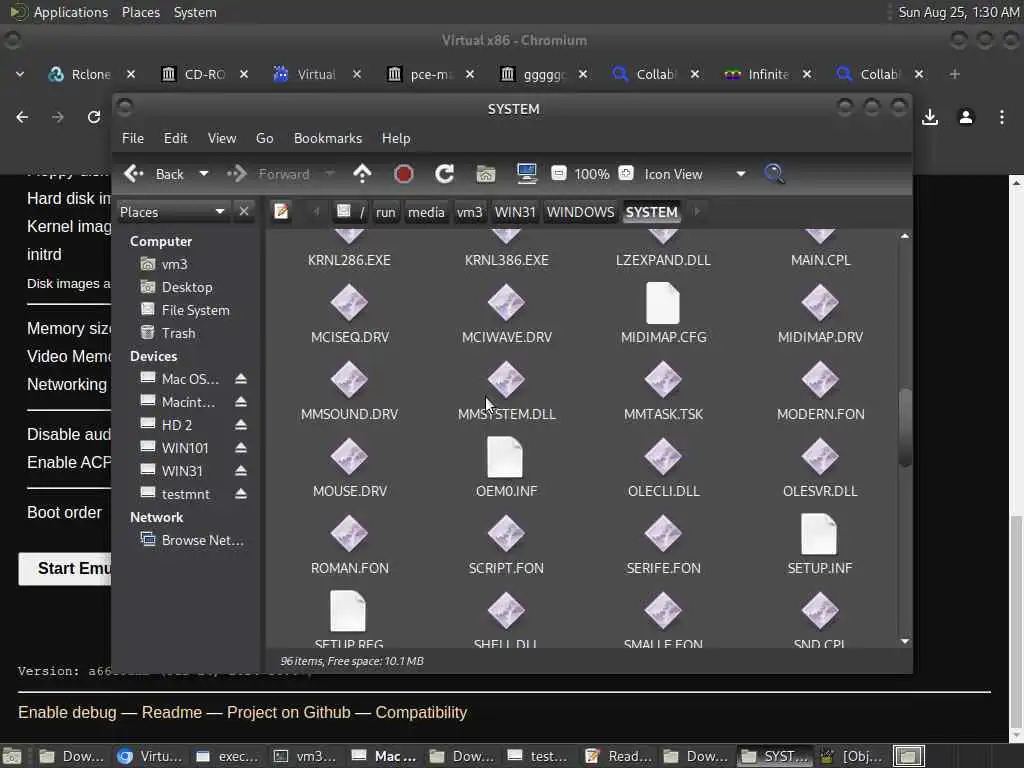This screenshot has width=1024, height=768.
Task: Eject the testmnt device
Action: 241,494
